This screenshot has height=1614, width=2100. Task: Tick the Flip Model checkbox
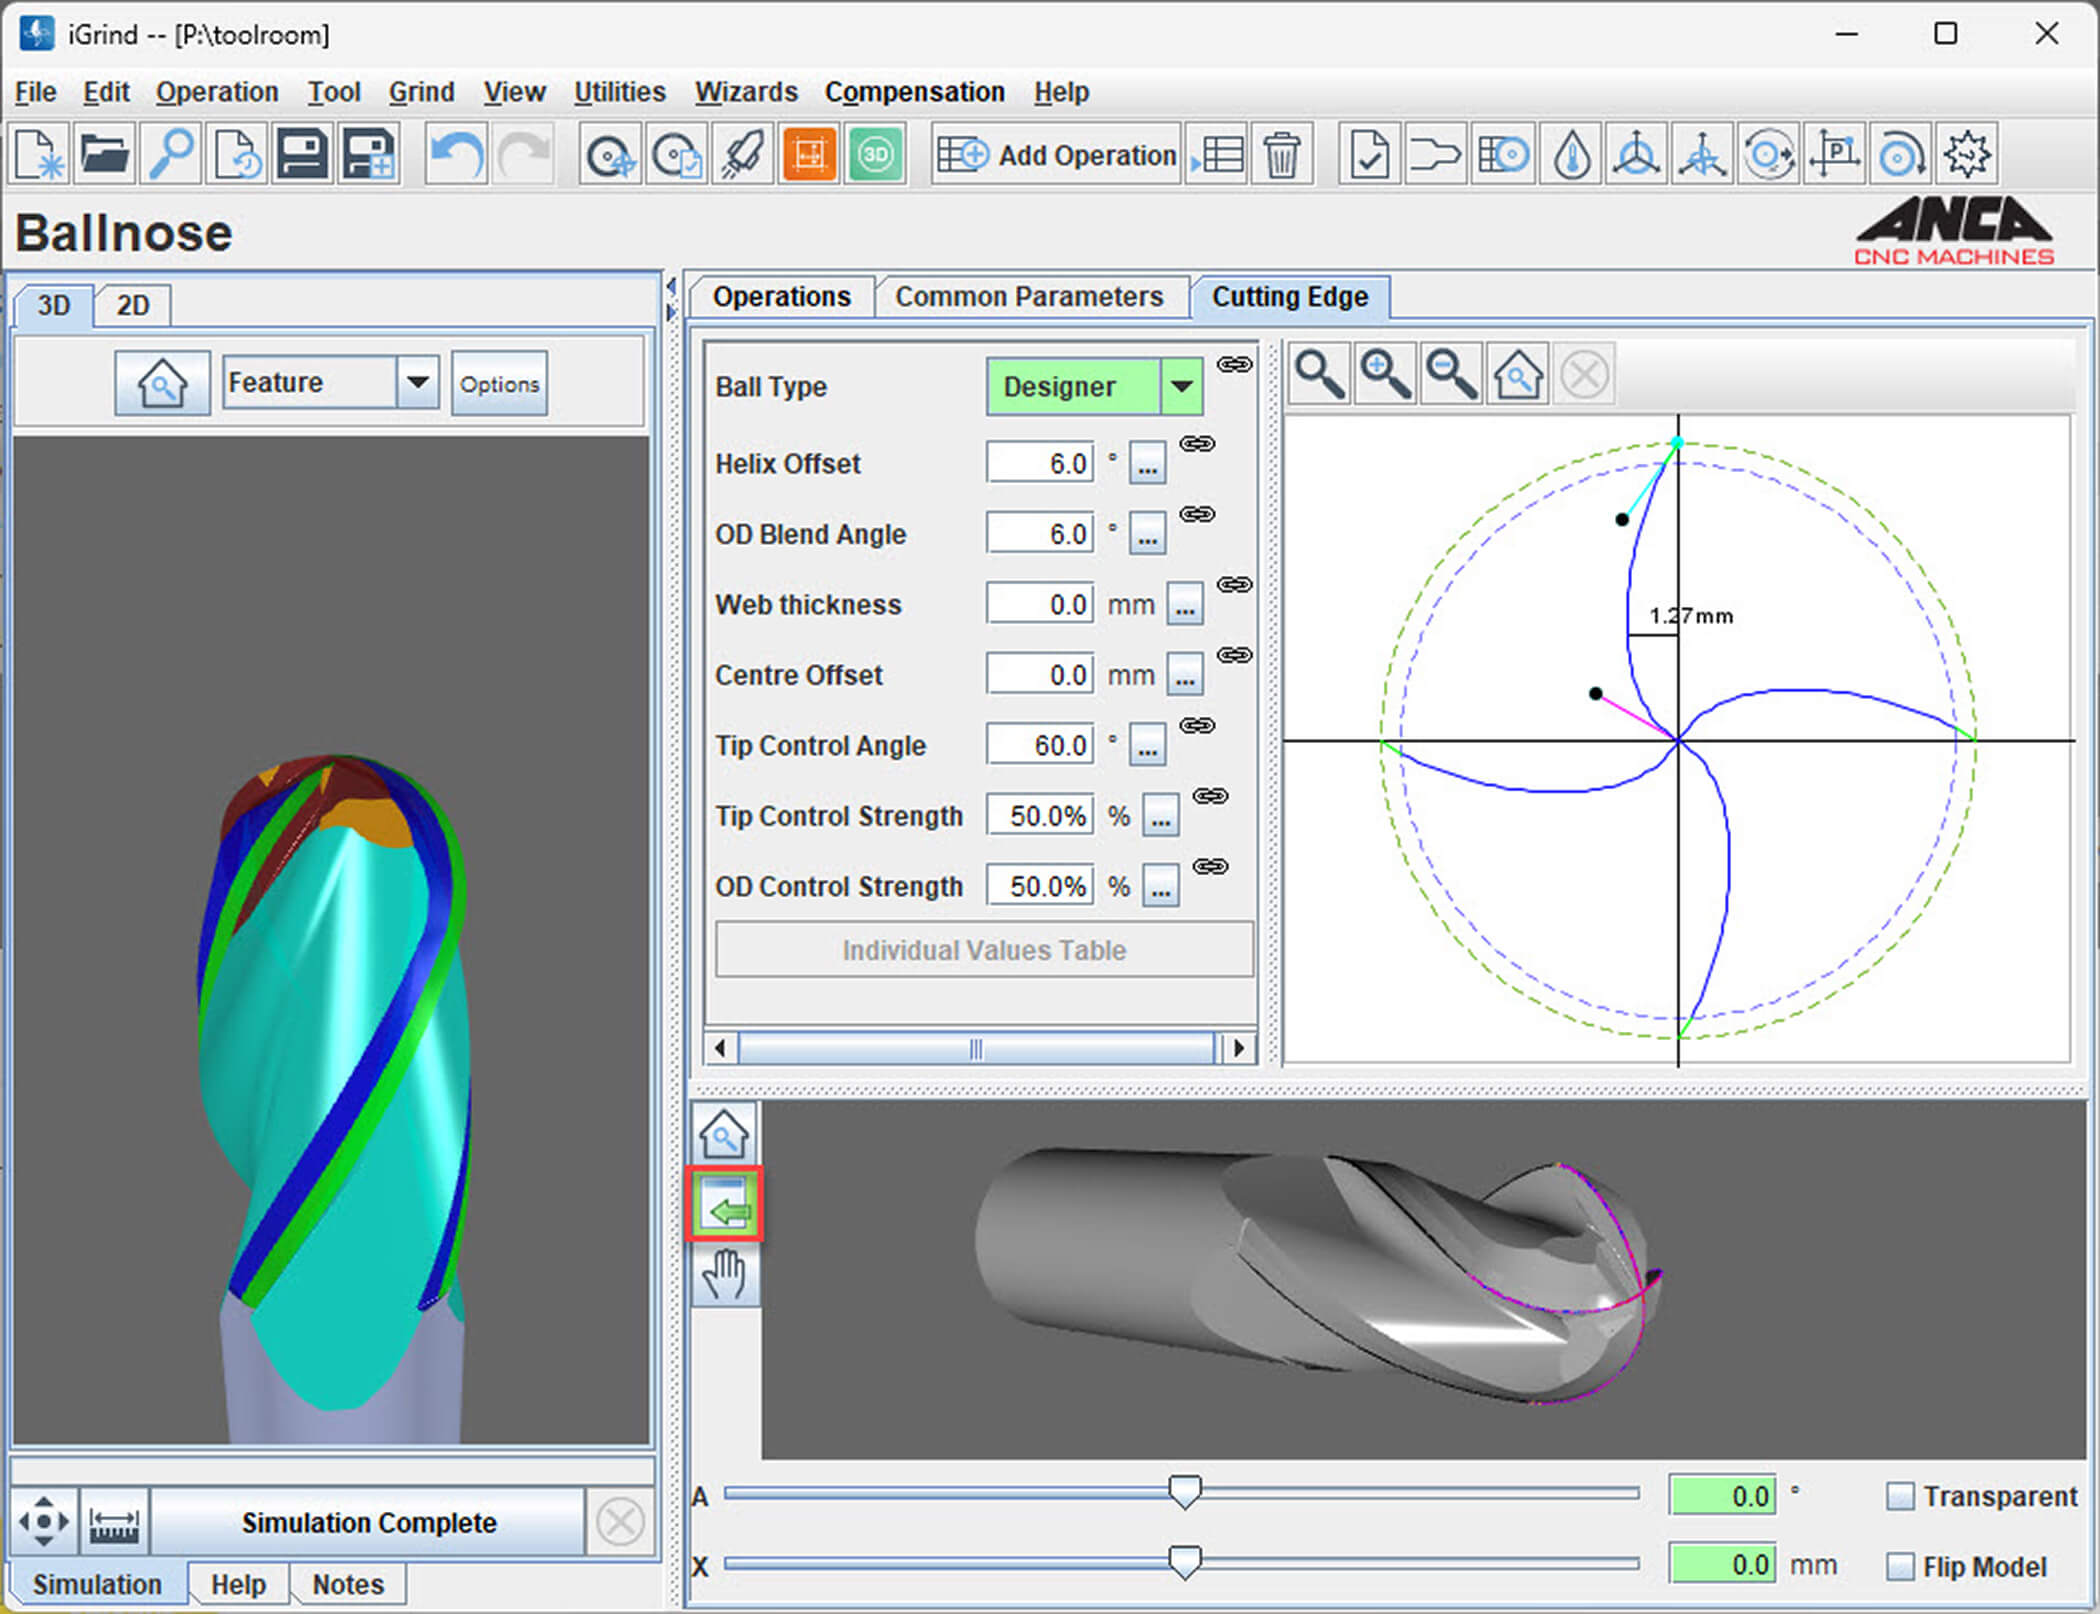pos(1899,1566)
